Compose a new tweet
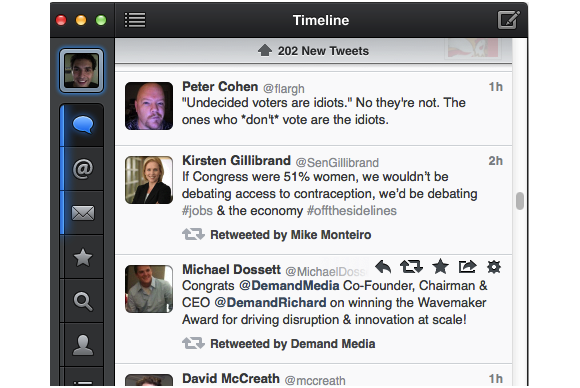Screen dimensions: 580x388 pyautogui.click(x=509, y=20)
